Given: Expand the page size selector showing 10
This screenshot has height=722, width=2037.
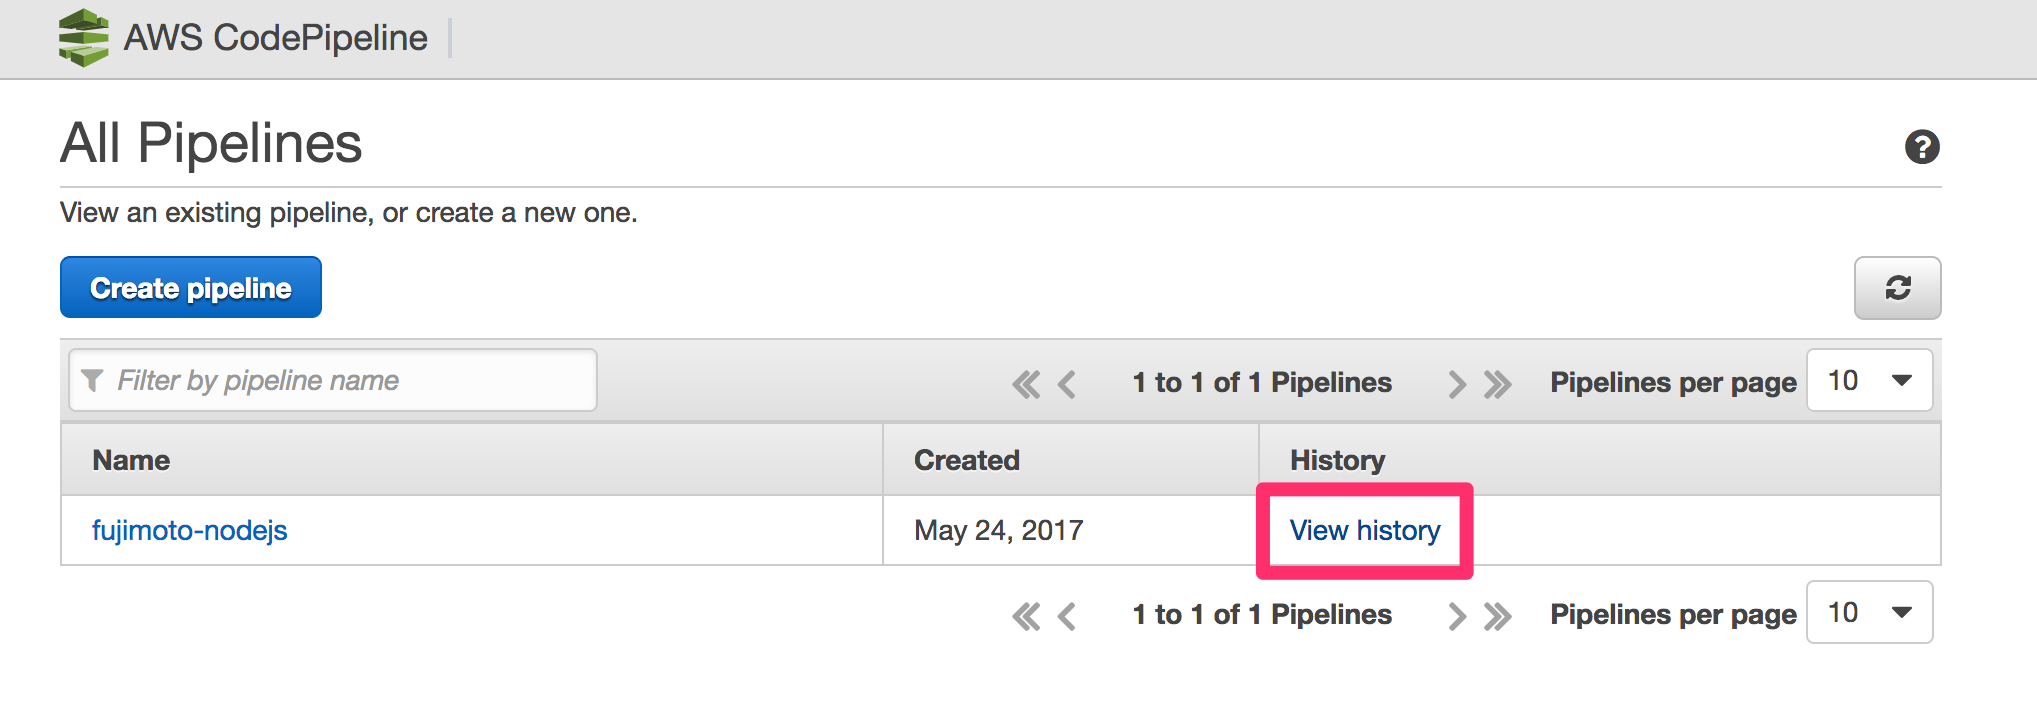Looking at the screenshot, I should click(x=1869, y=380).
